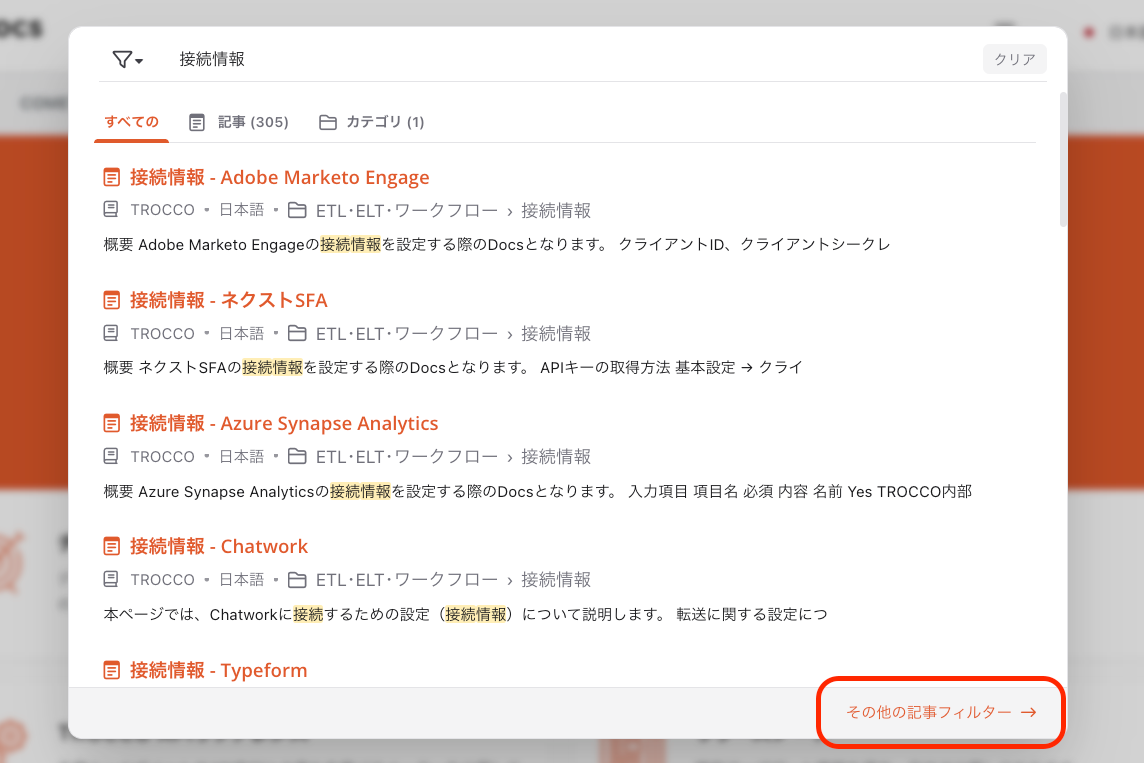
Task: Switch to the 記事 (305) tab
Action: 239,122
